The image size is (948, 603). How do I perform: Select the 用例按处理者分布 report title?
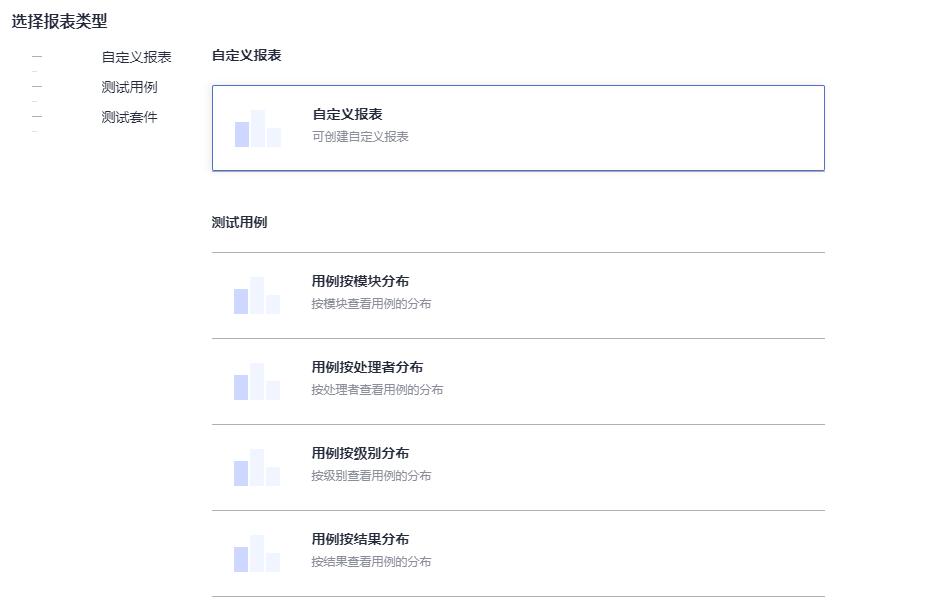[367, 367]
